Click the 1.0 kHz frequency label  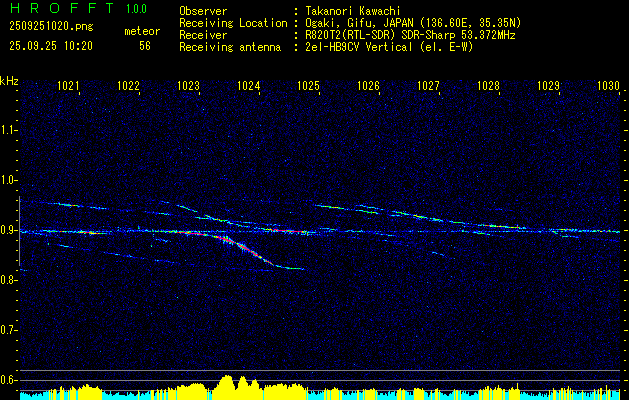coord(8,180)
